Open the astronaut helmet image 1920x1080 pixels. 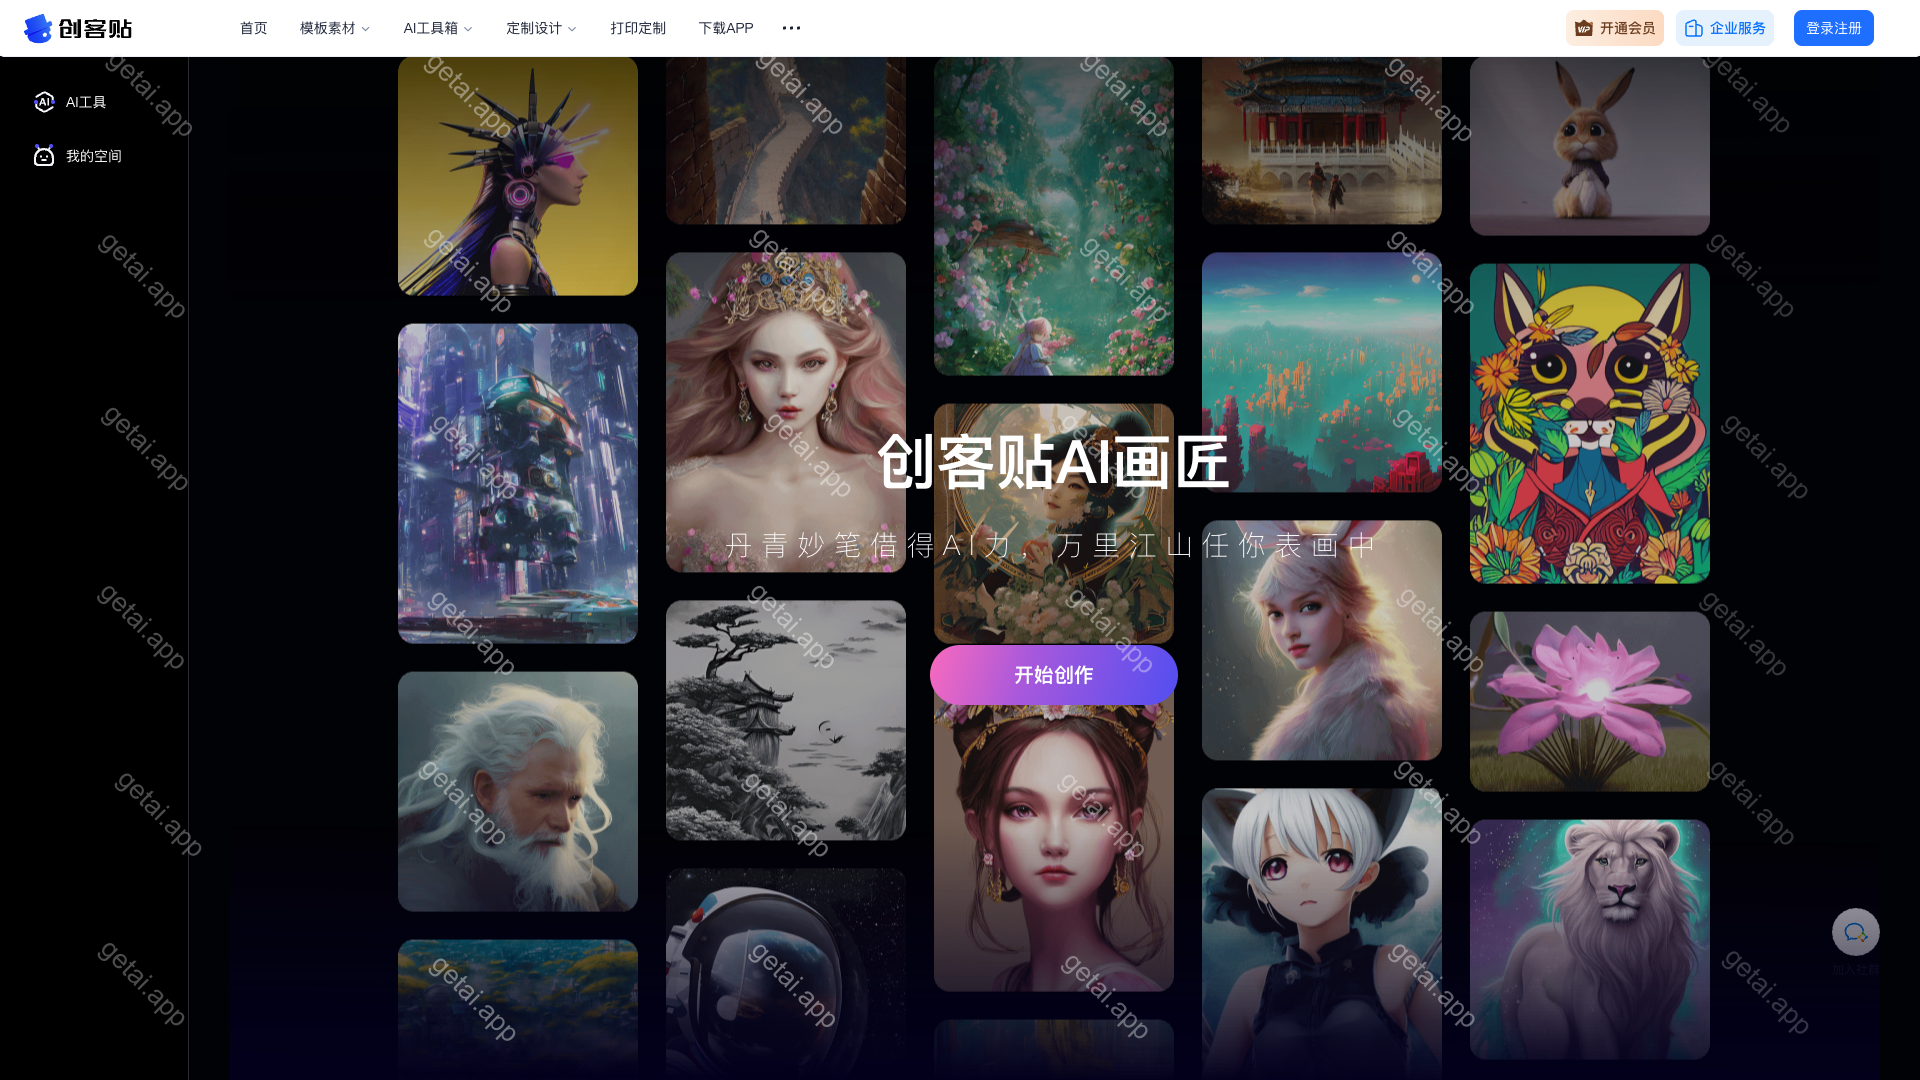pos(786,973)
